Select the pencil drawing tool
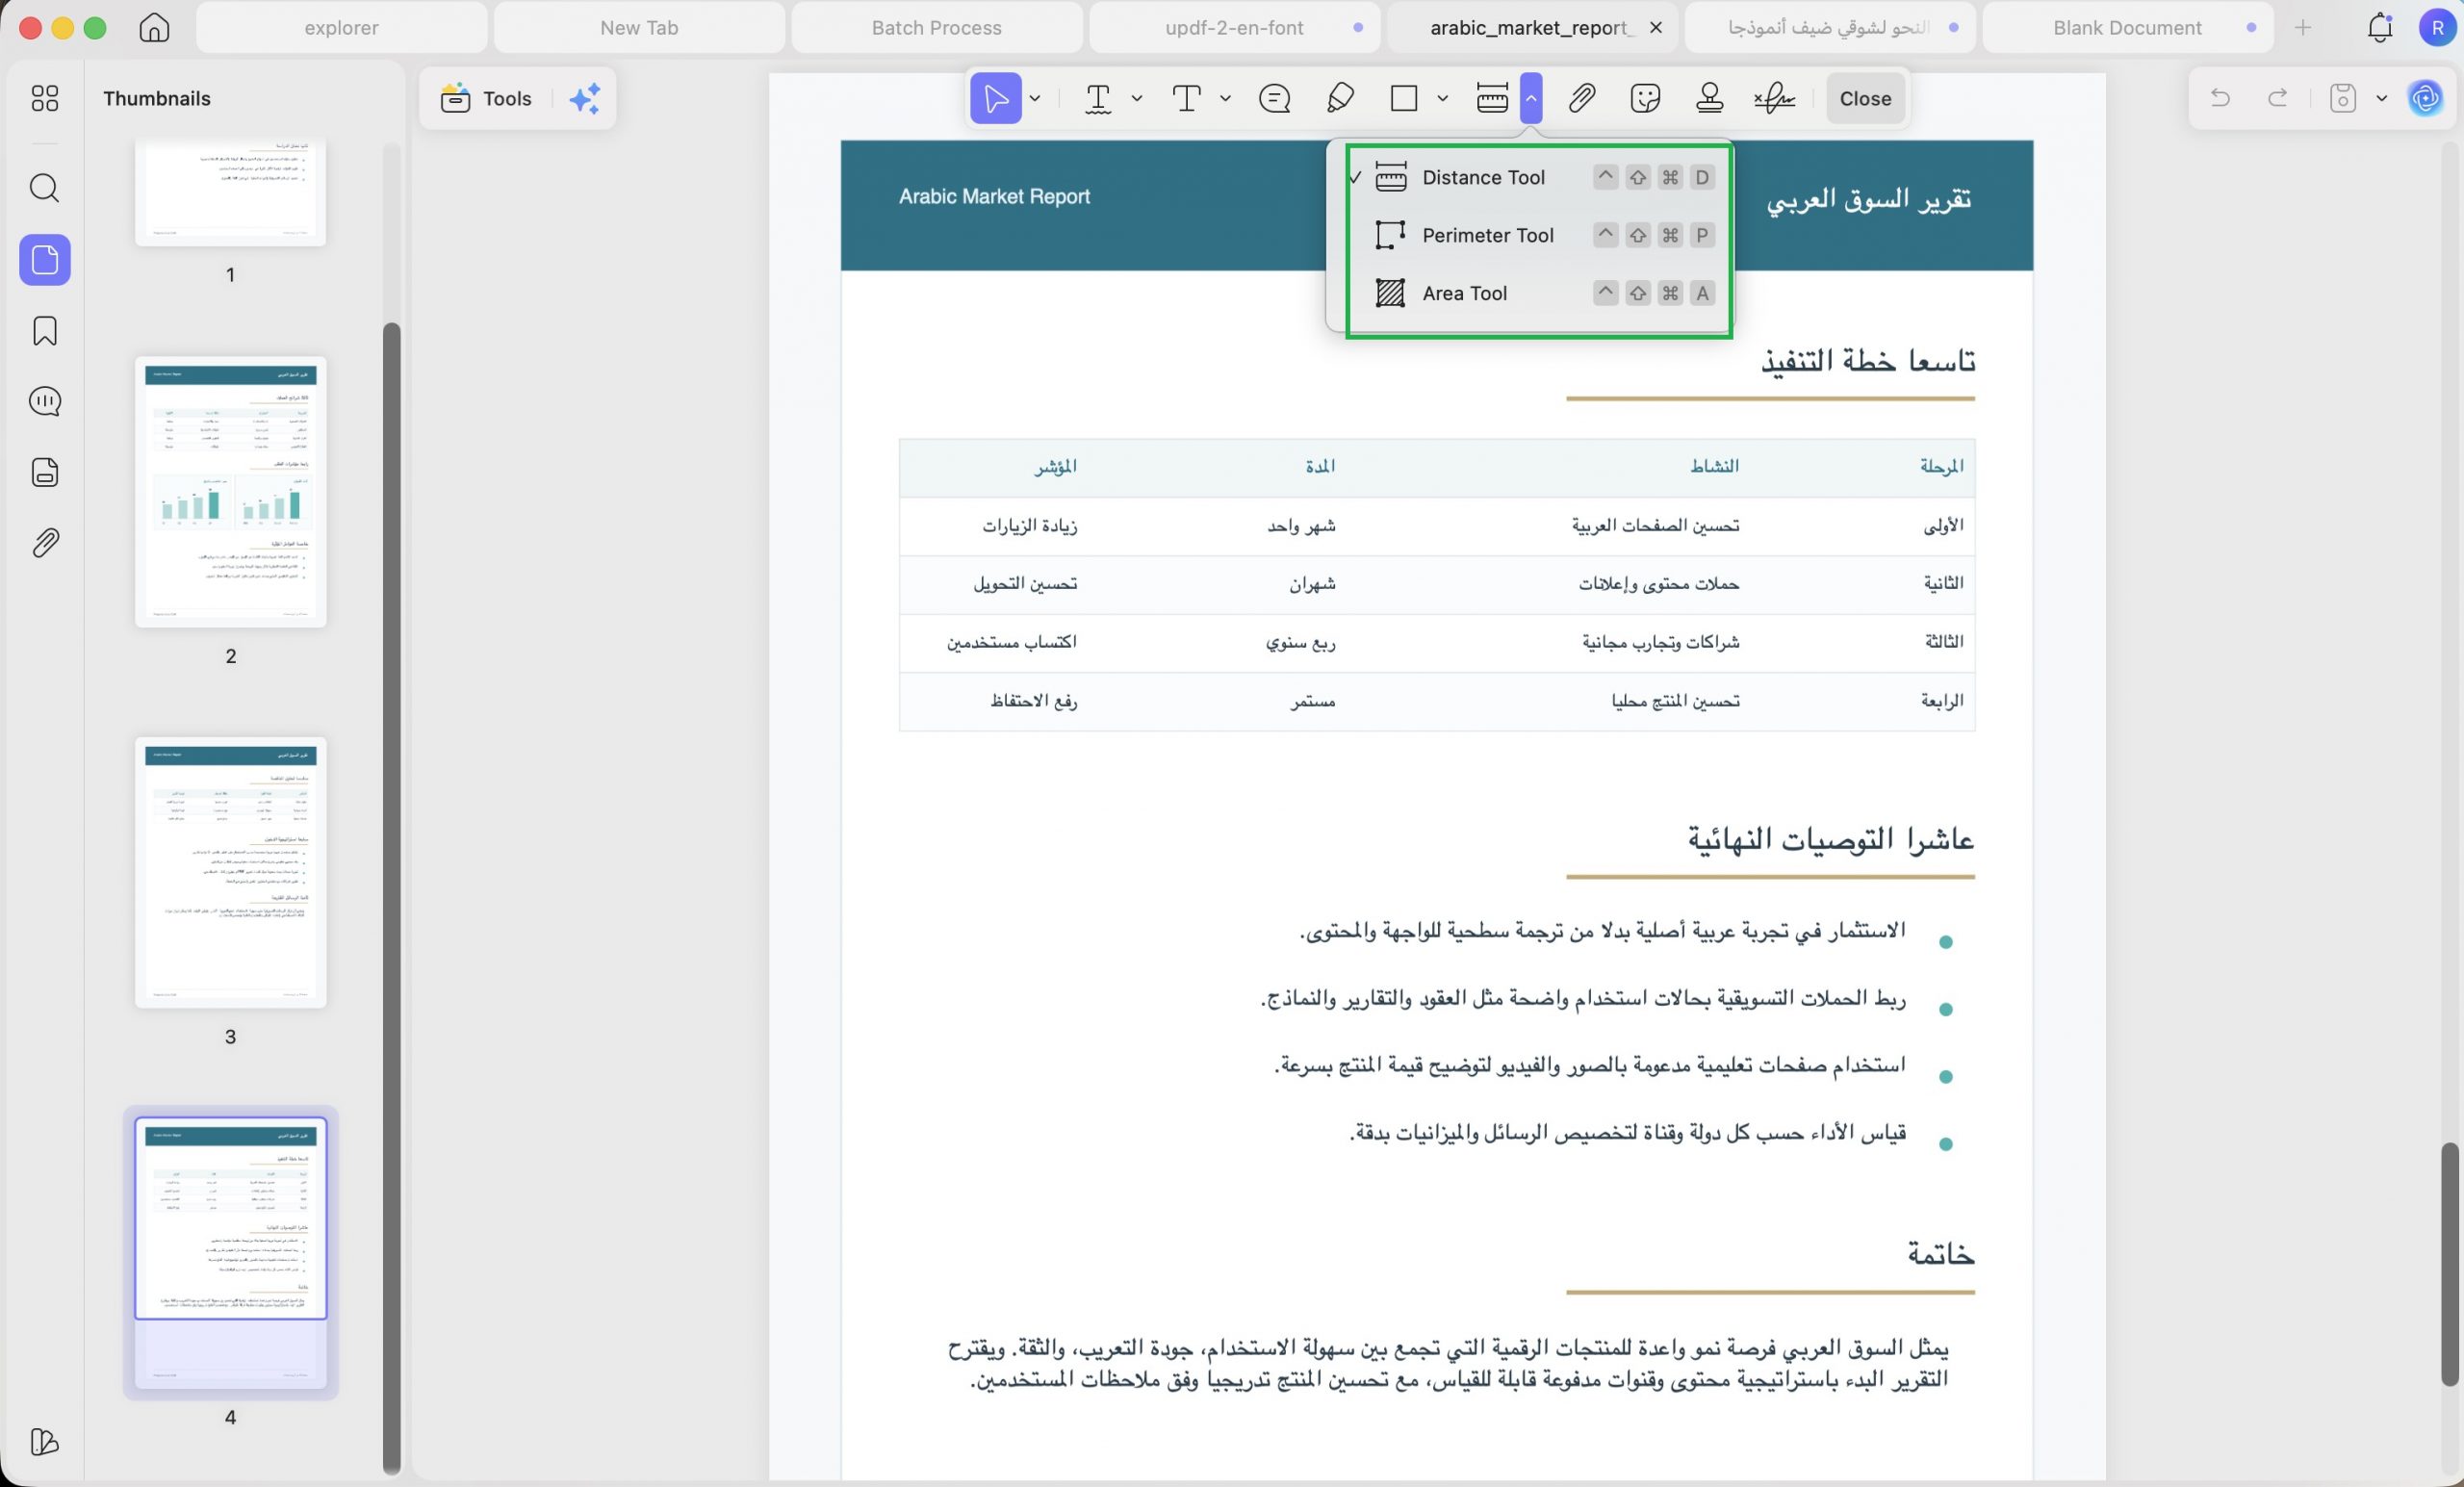This screenshot has height=1487, width=2464. pos(1340,98)
